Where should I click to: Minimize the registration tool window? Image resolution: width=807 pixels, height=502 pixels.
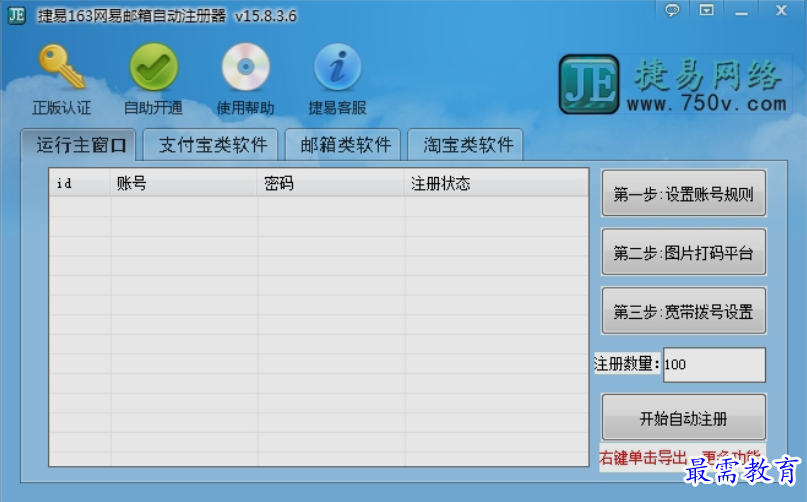pos(741,11)
